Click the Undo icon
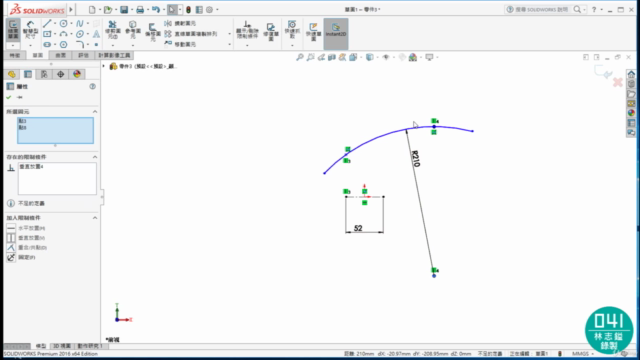640x360 pixels. click(x=156, y=9)
